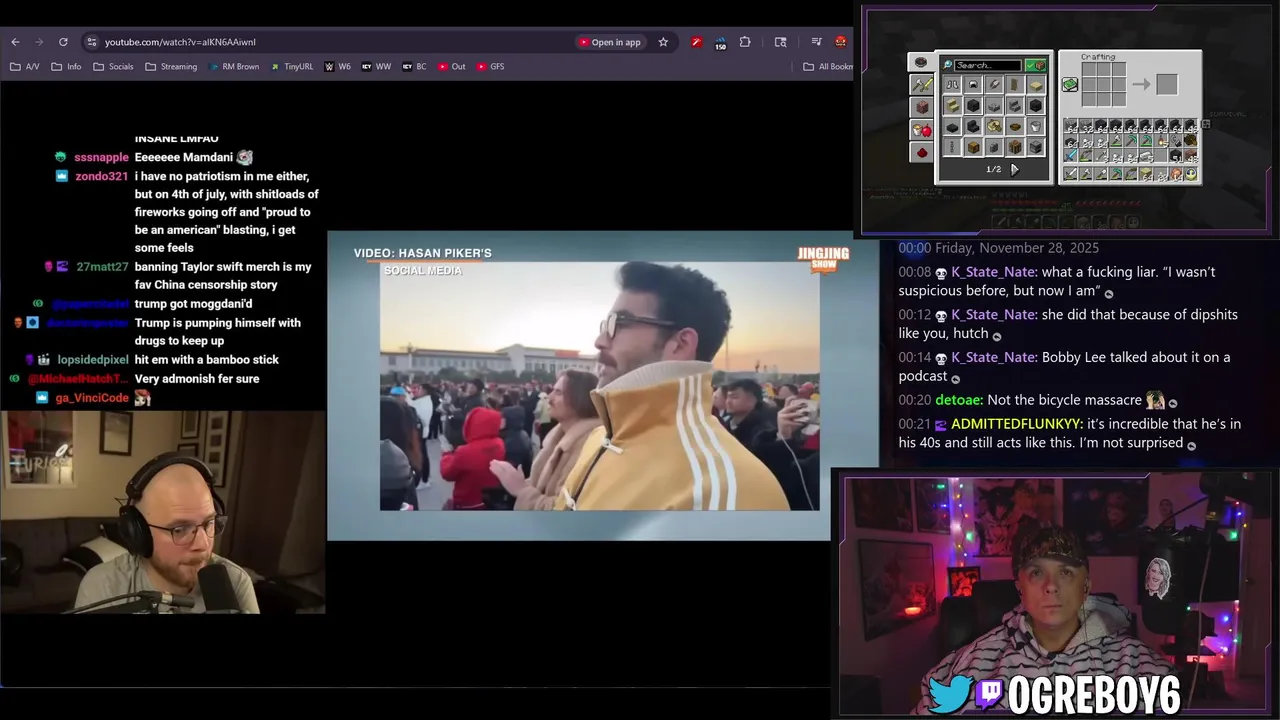Image resolution: width=1280 pixels, height=720 pixels.
Task: Select the furnace recipe
Action: coord(1035,147)
